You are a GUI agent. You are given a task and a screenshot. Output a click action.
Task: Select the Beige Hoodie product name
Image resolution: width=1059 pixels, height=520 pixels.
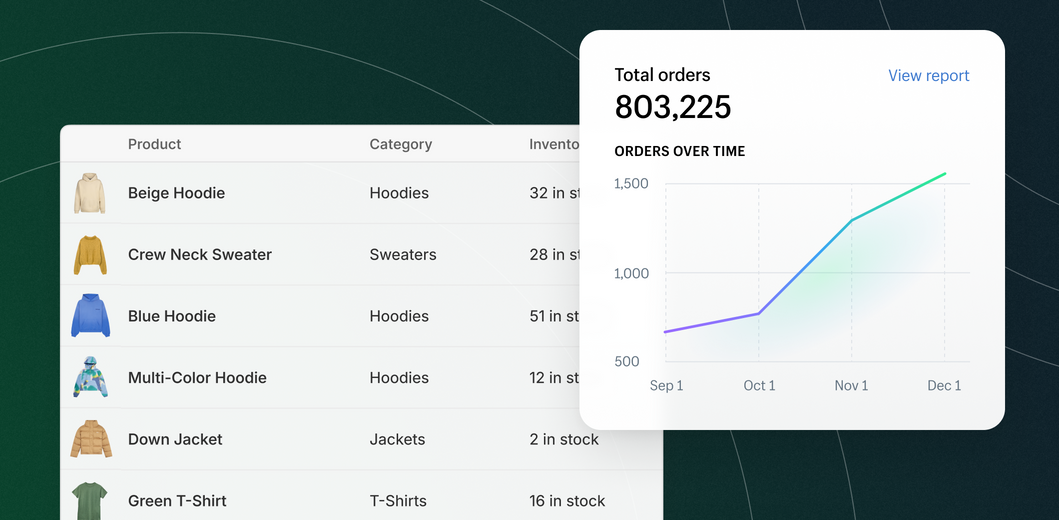176,193
